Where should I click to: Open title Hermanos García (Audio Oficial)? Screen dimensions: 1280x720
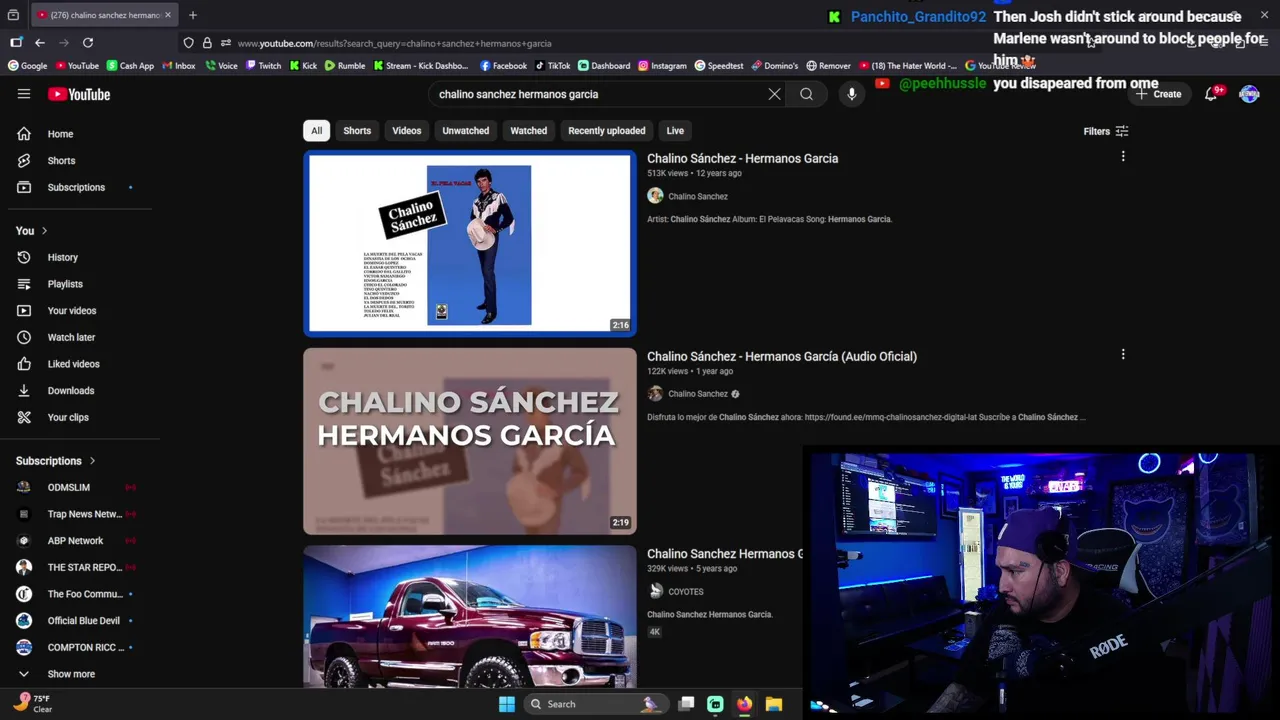click(782, 356)
